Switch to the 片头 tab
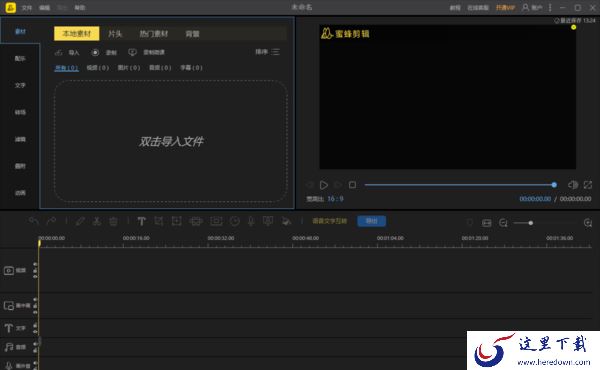600x370 pixels. point(115,34)
